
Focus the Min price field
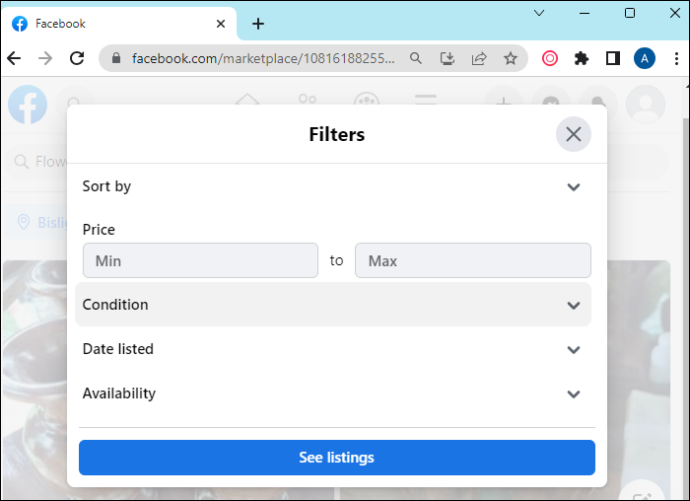[x=200, y=260]
